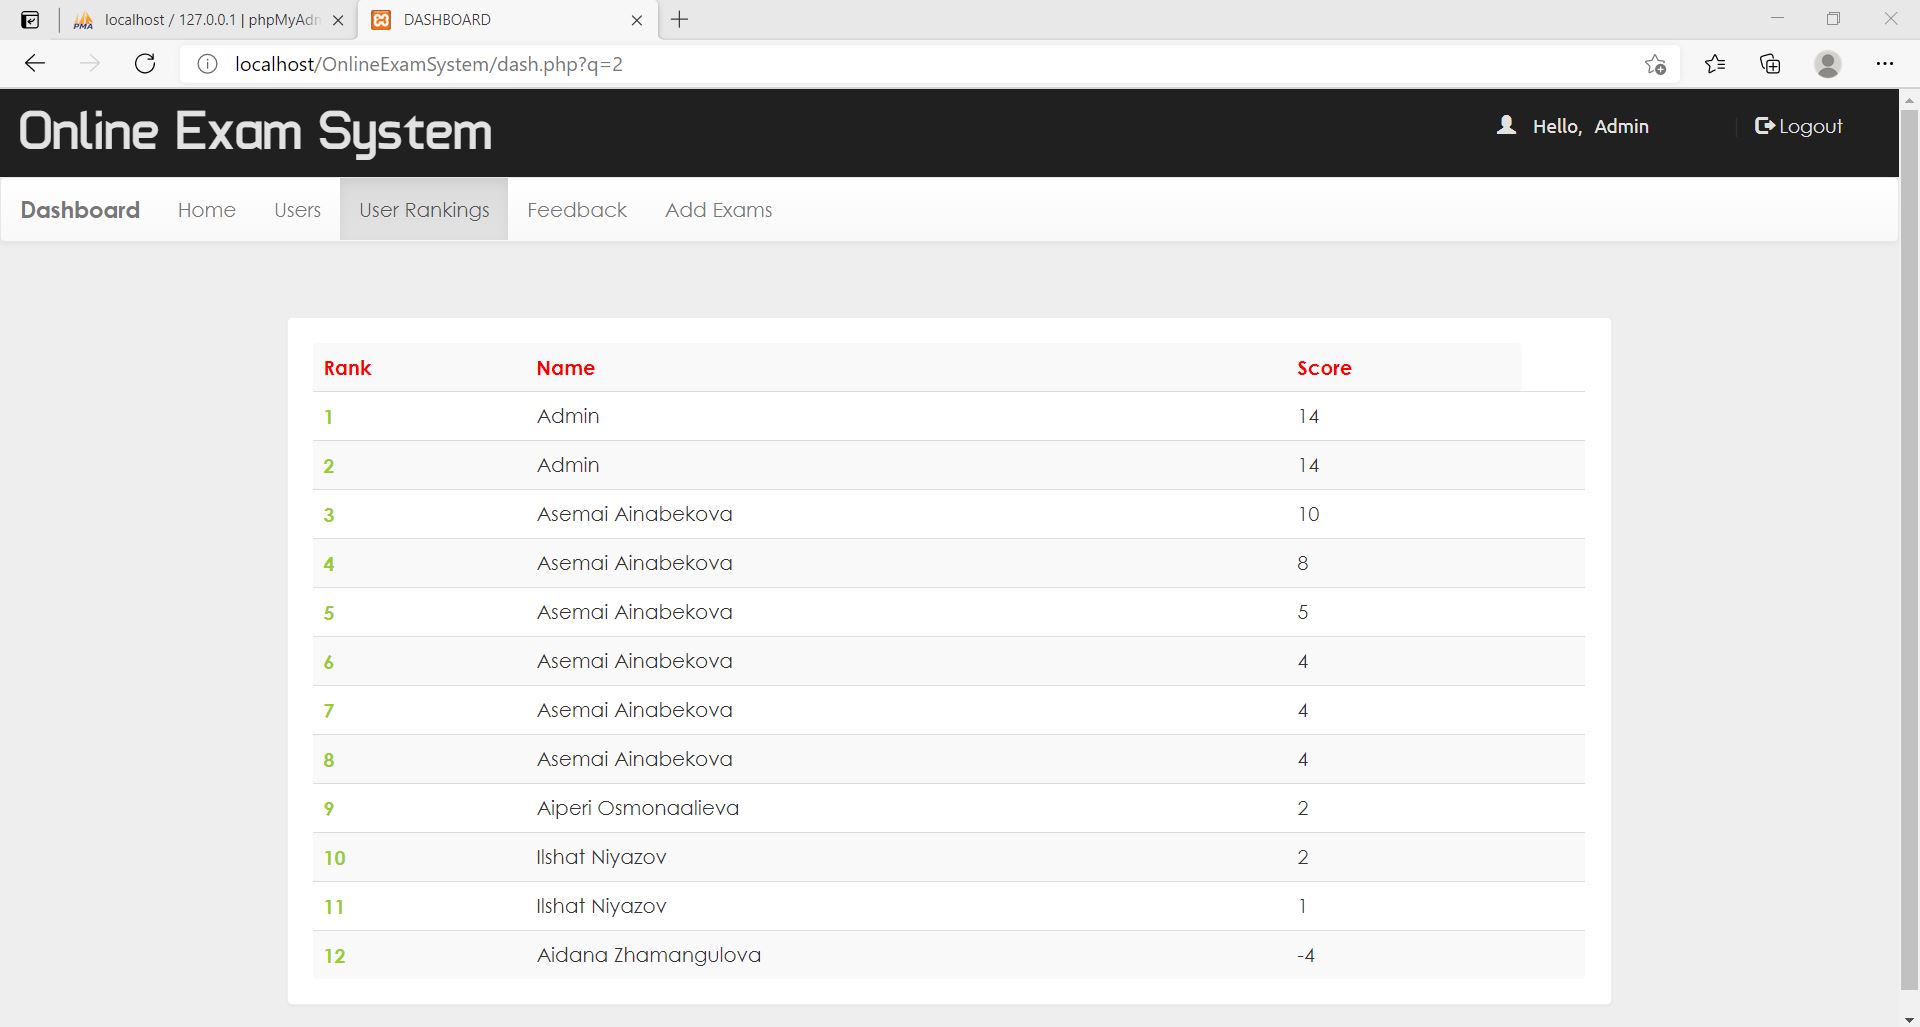The image size is (1920, 1027).
Task: Click score 10 in rank 3 row
Action: coord(1309,514)
